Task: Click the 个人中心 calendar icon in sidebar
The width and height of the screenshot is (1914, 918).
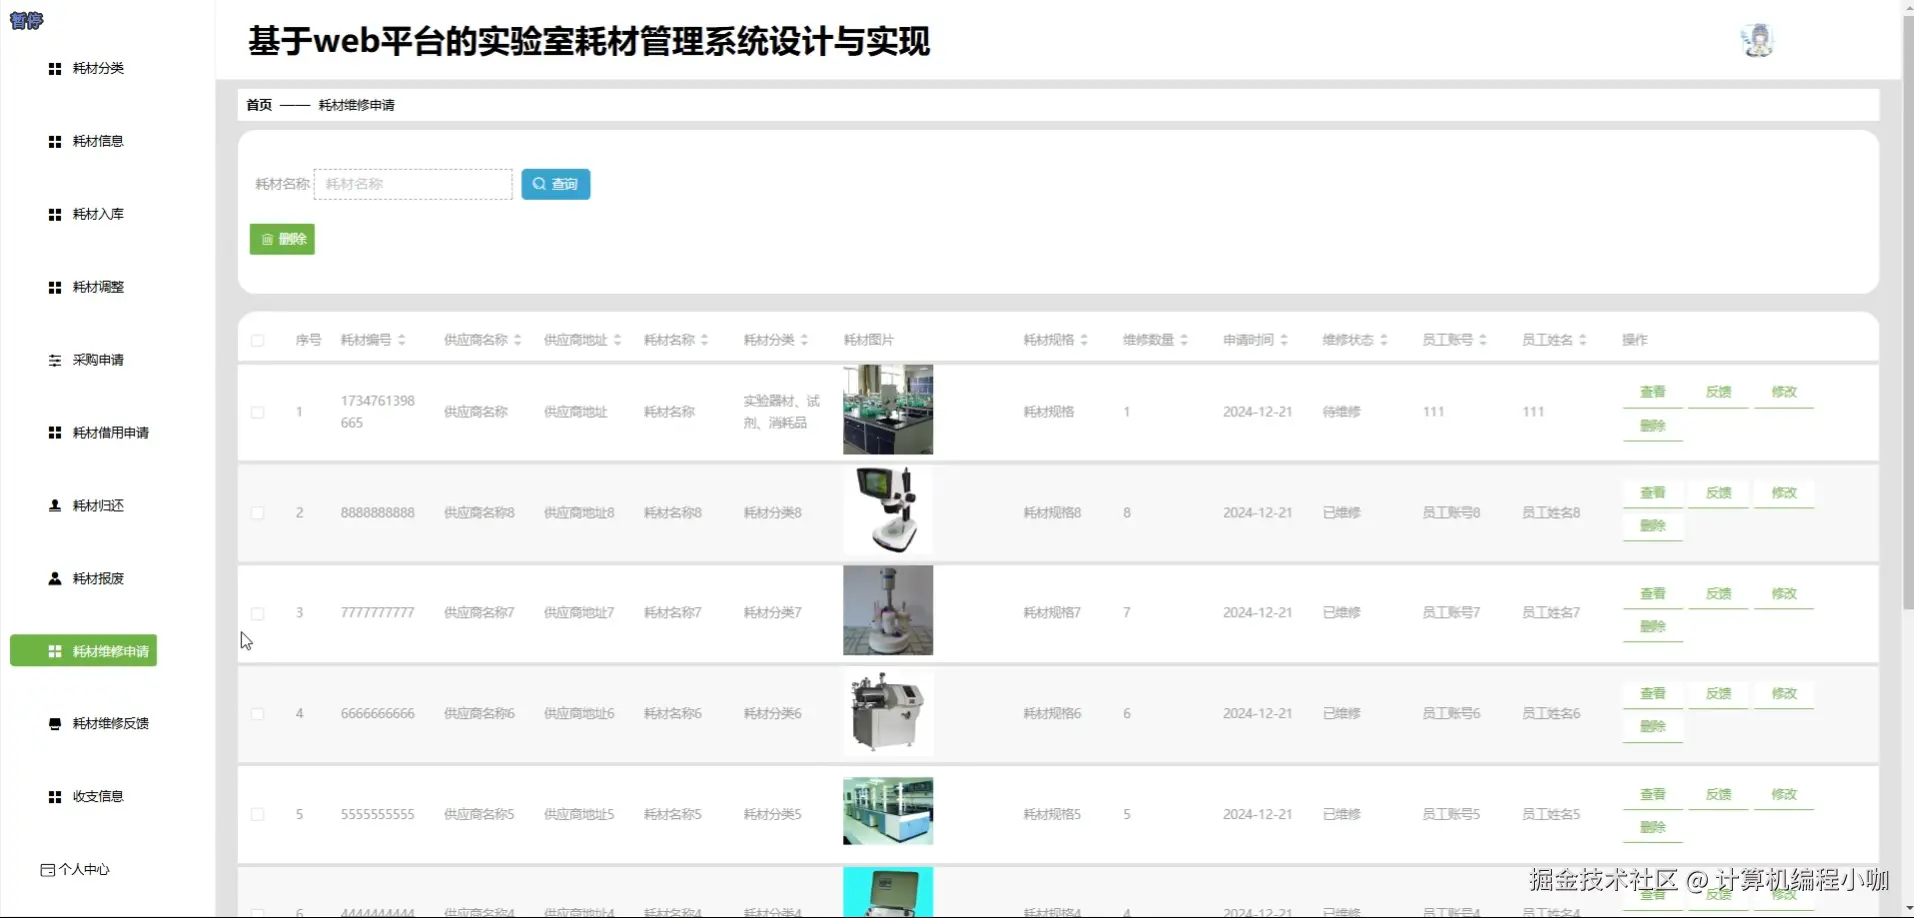Action: [47, 870]
